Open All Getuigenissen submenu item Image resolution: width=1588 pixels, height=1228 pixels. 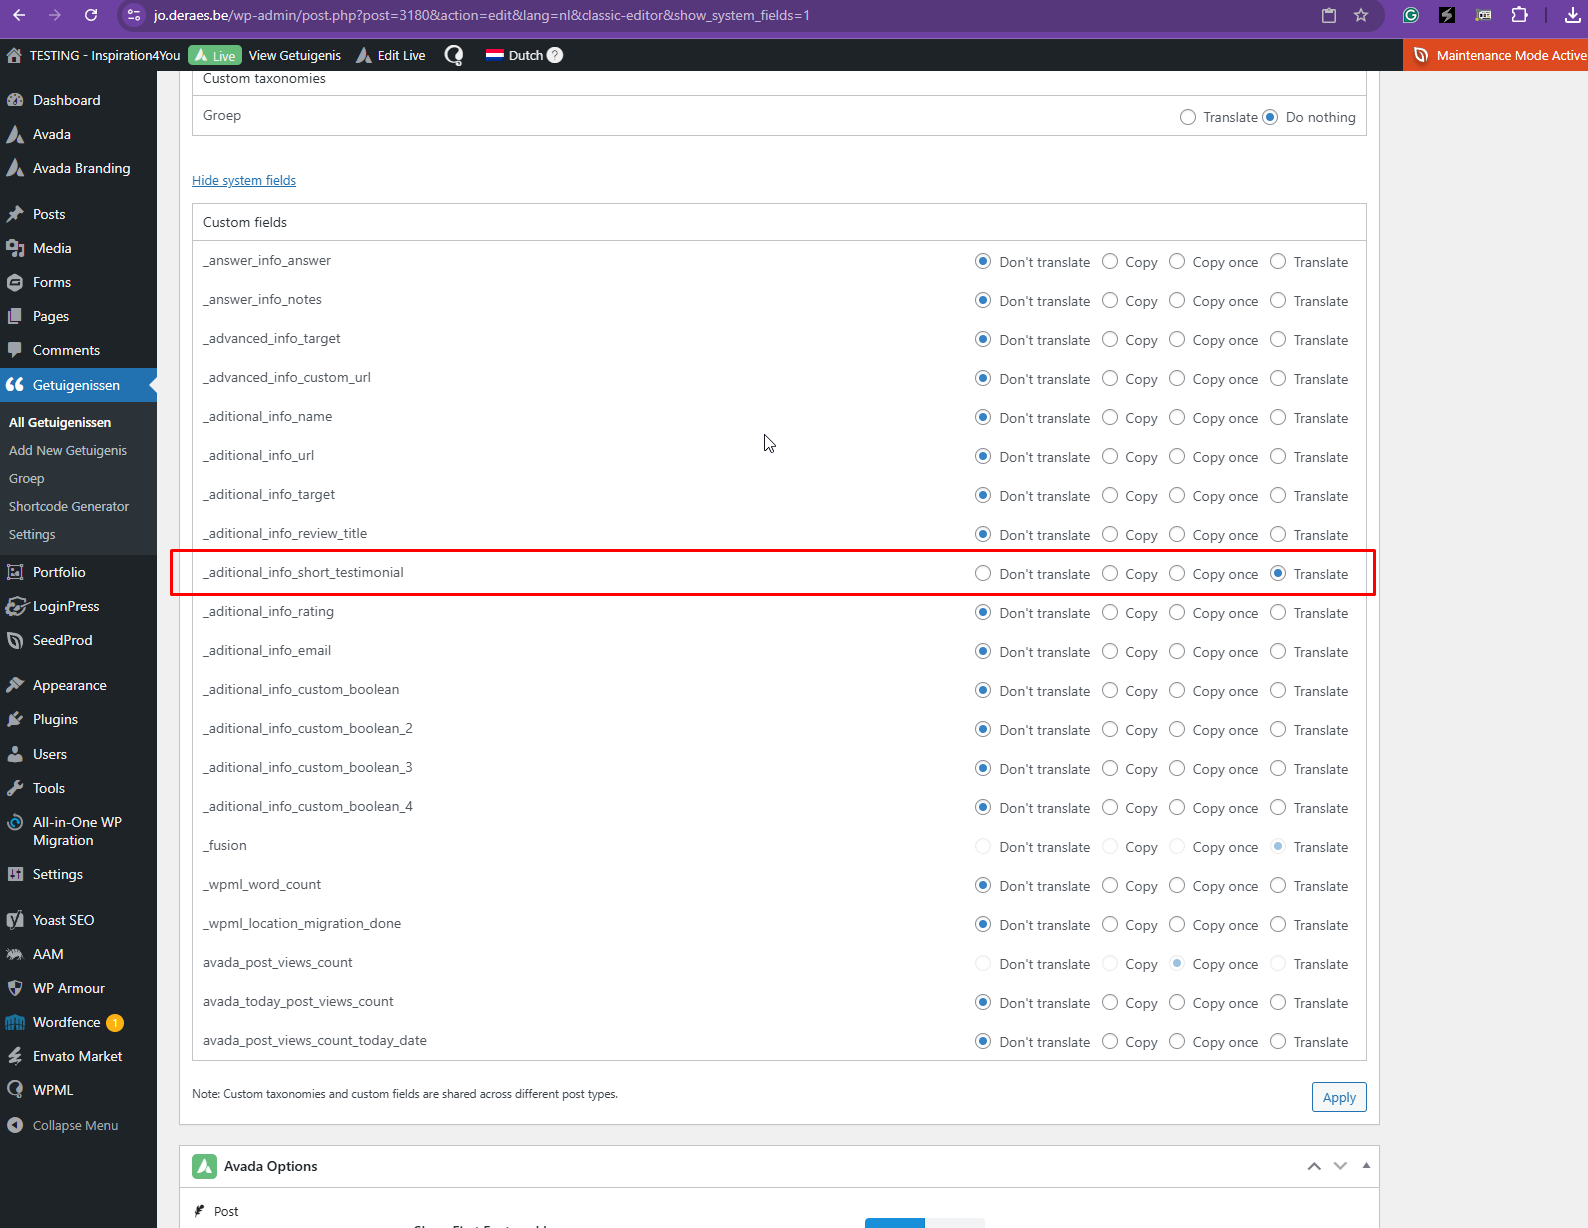[x=60, y=422]
